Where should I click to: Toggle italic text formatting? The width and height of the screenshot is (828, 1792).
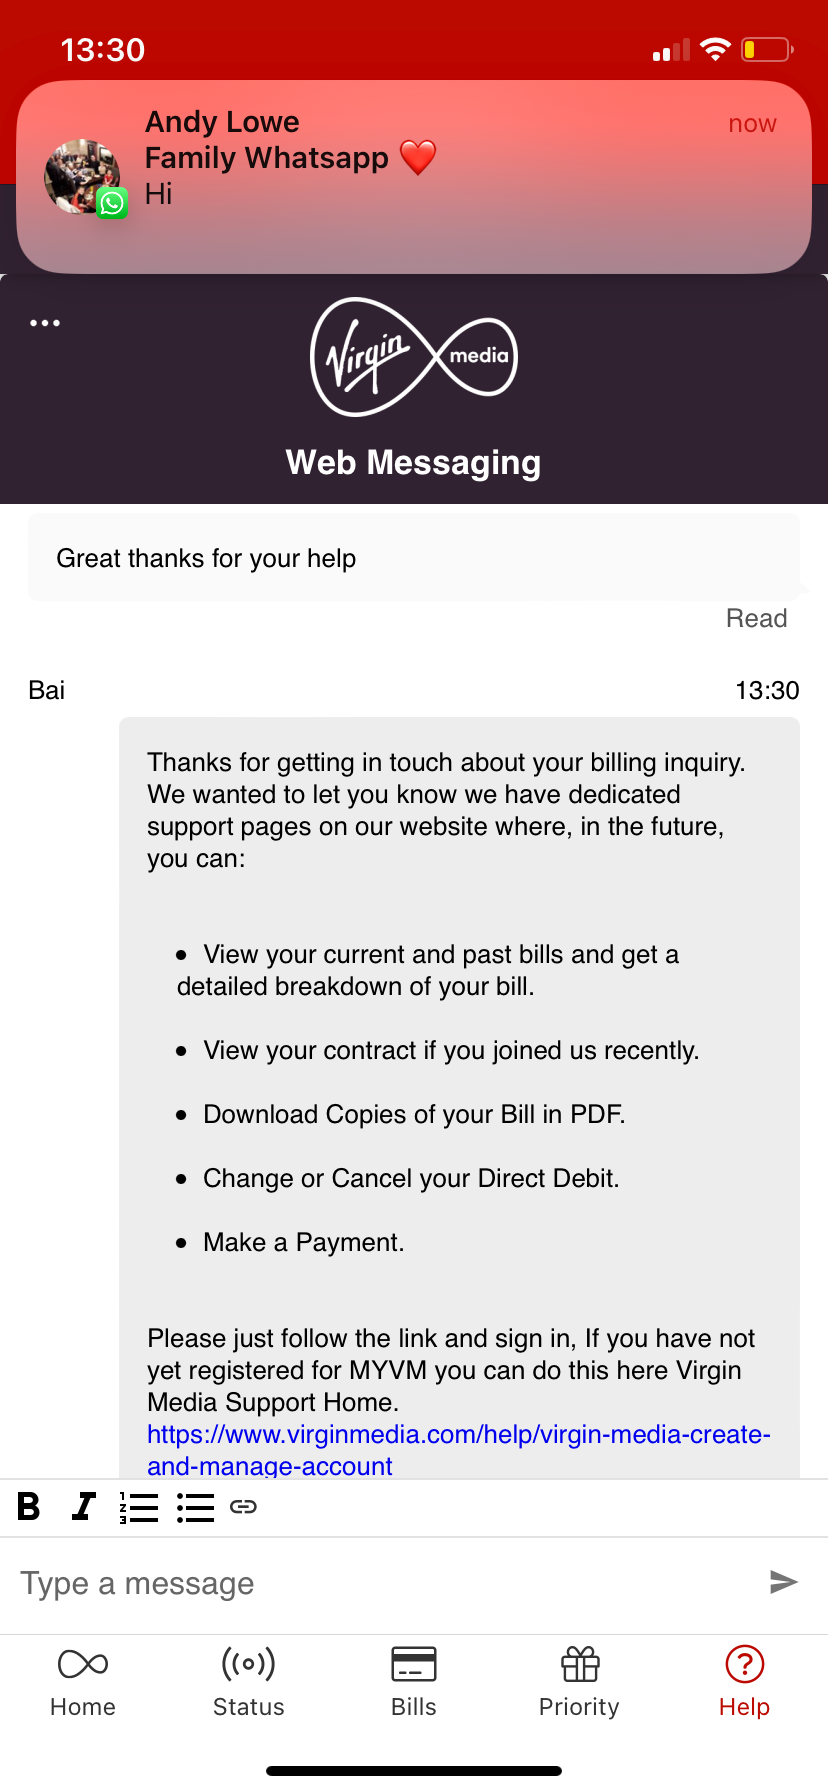[x=84, y=1506]
